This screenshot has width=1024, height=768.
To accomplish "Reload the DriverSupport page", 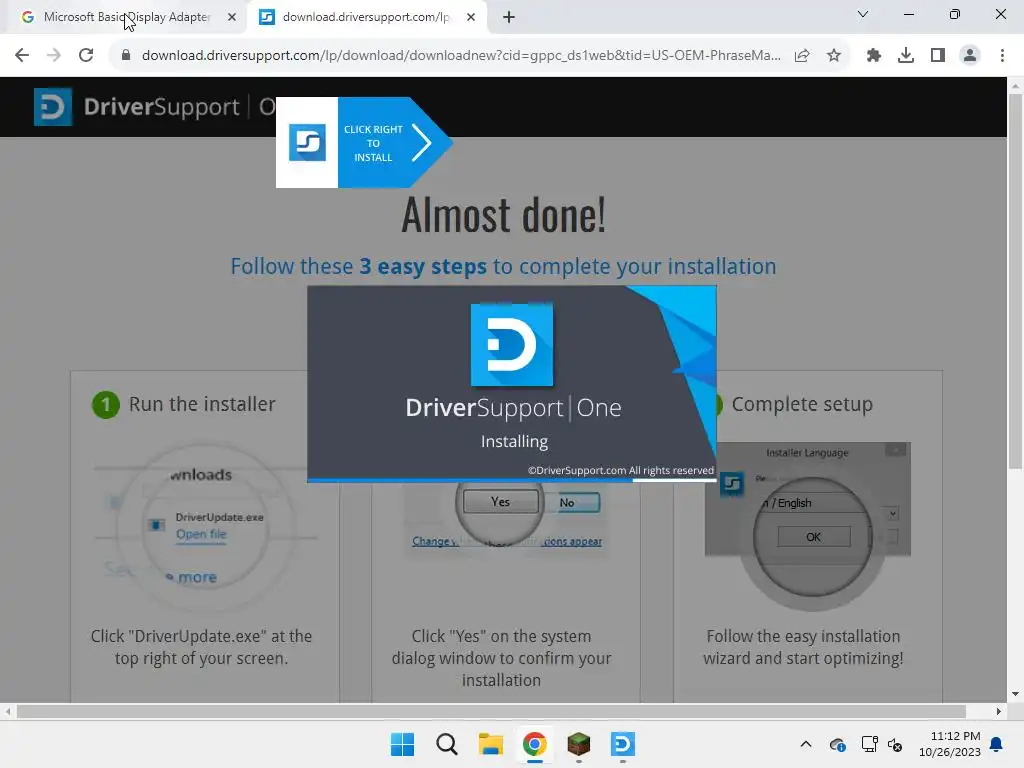I will pyautogui.click(x=86, y=56).
